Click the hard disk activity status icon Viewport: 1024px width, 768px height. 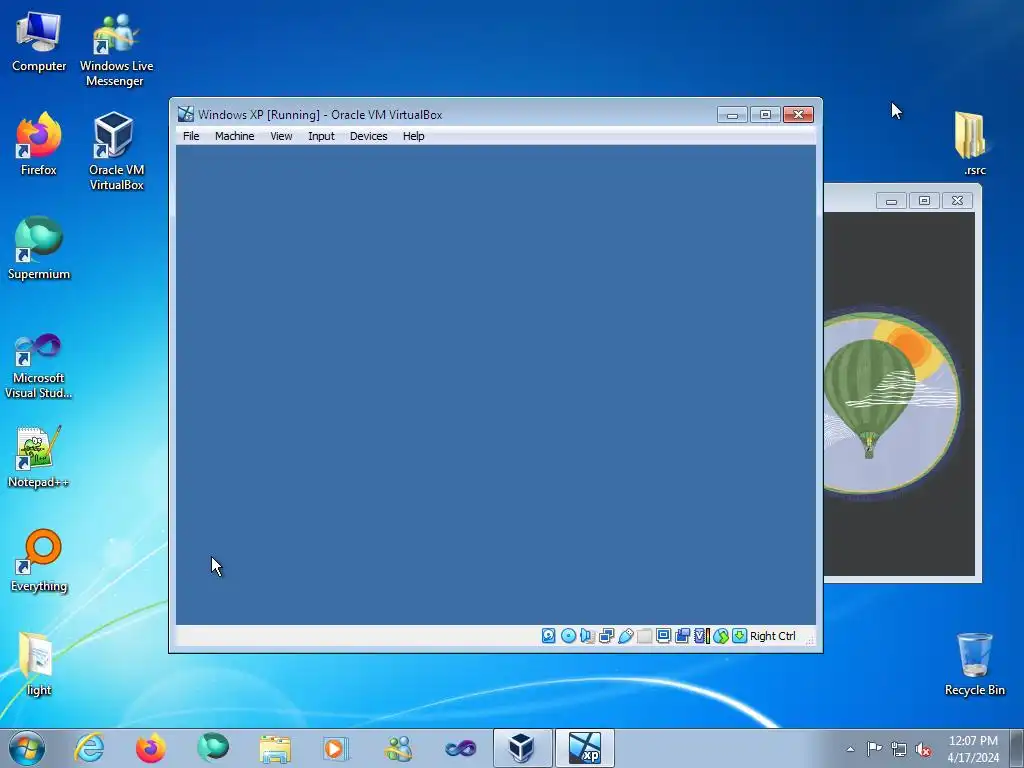pyautogui.click(x=549, y=635)
